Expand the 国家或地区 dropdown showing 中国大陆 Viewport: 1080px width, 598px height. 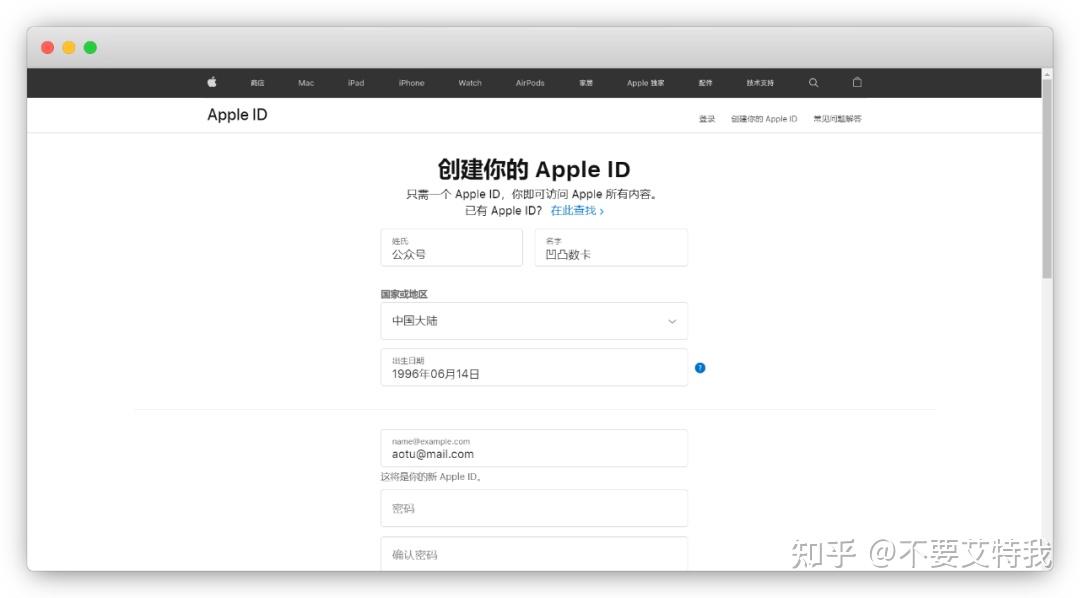pos(534,321)
